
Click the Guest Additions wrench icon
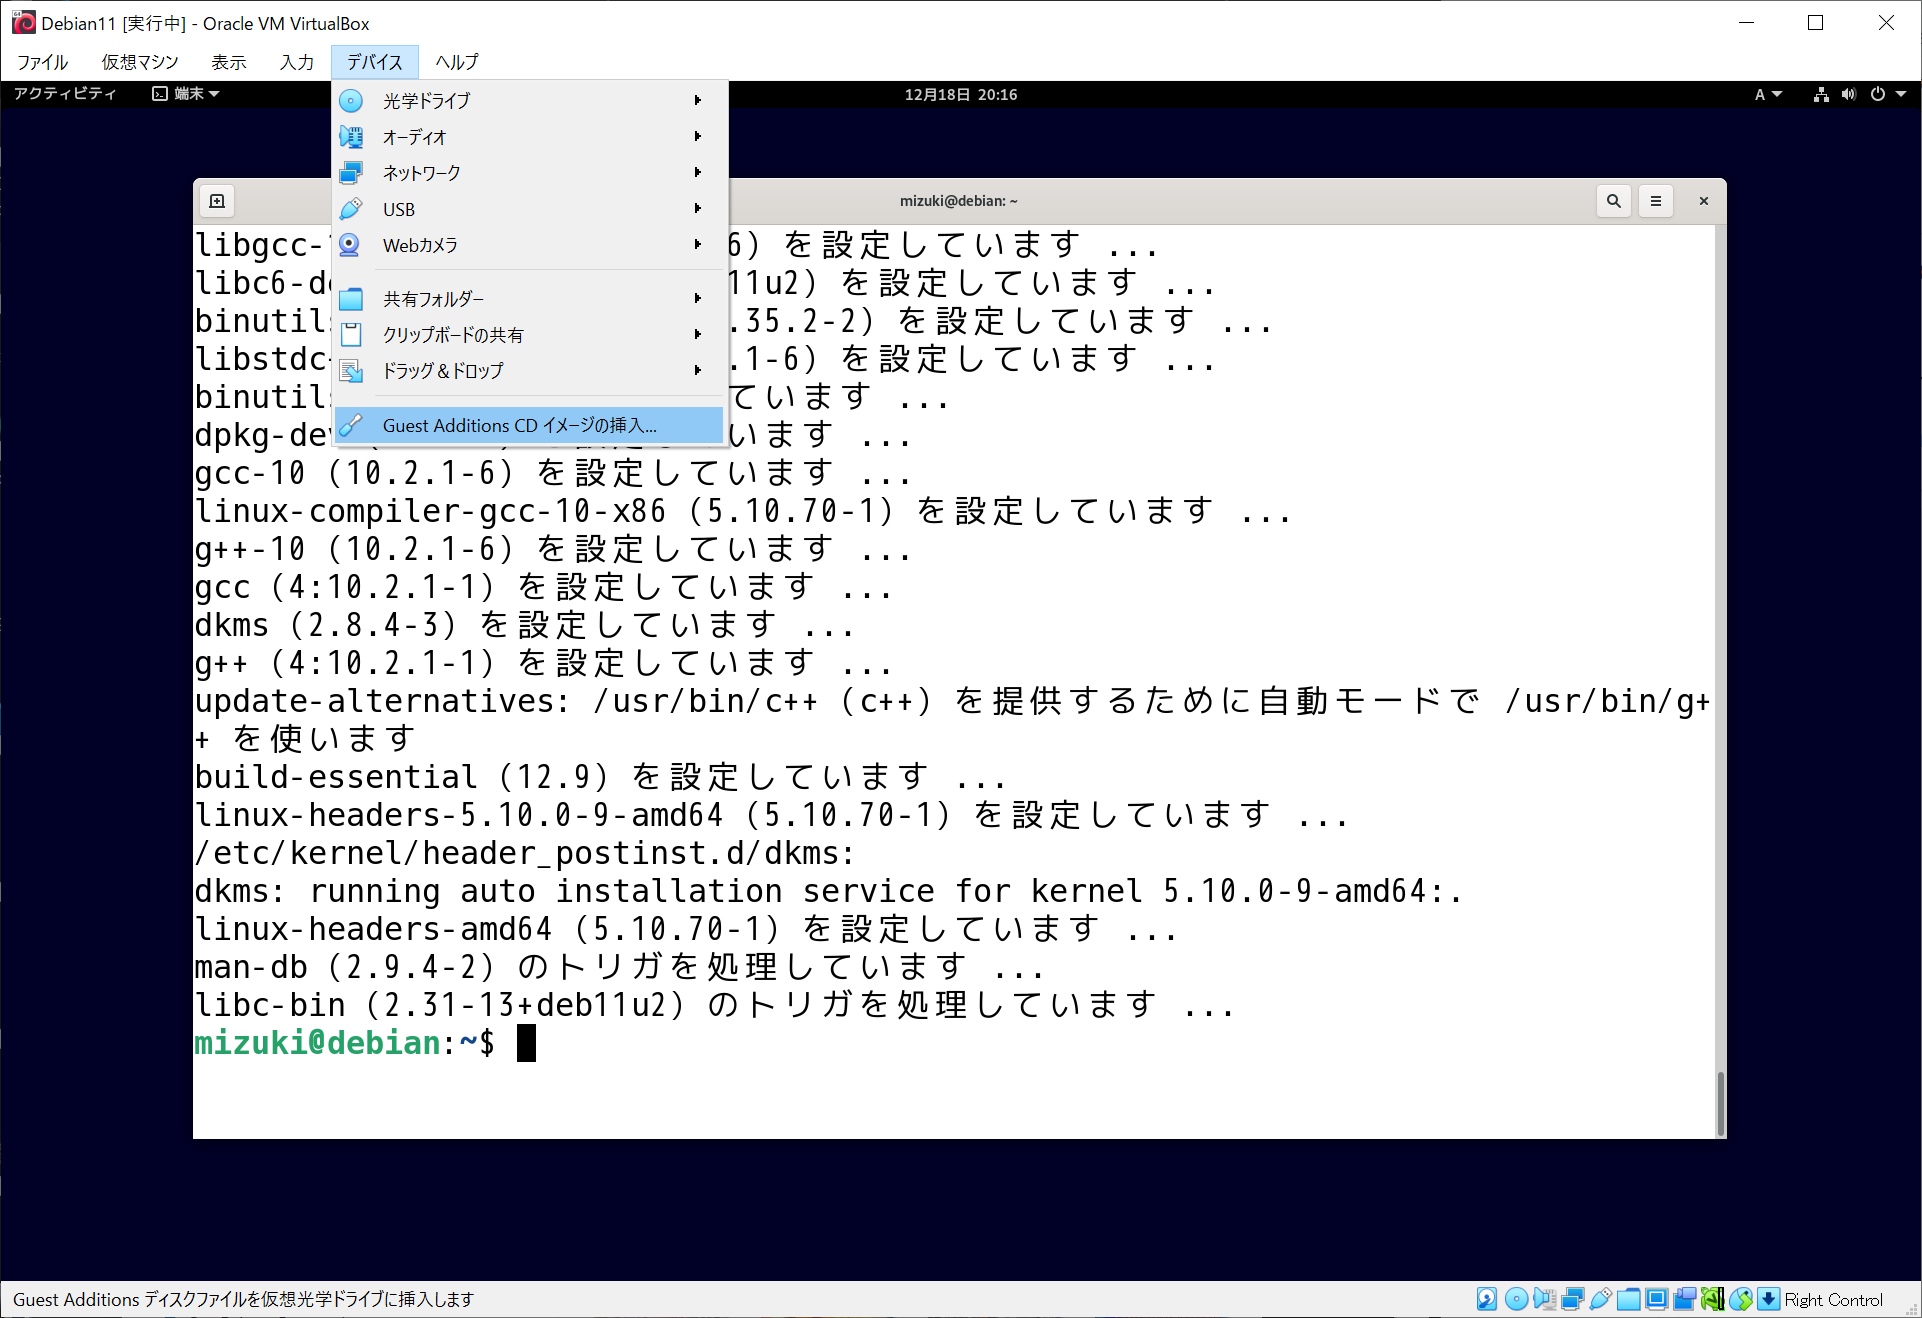351,425
